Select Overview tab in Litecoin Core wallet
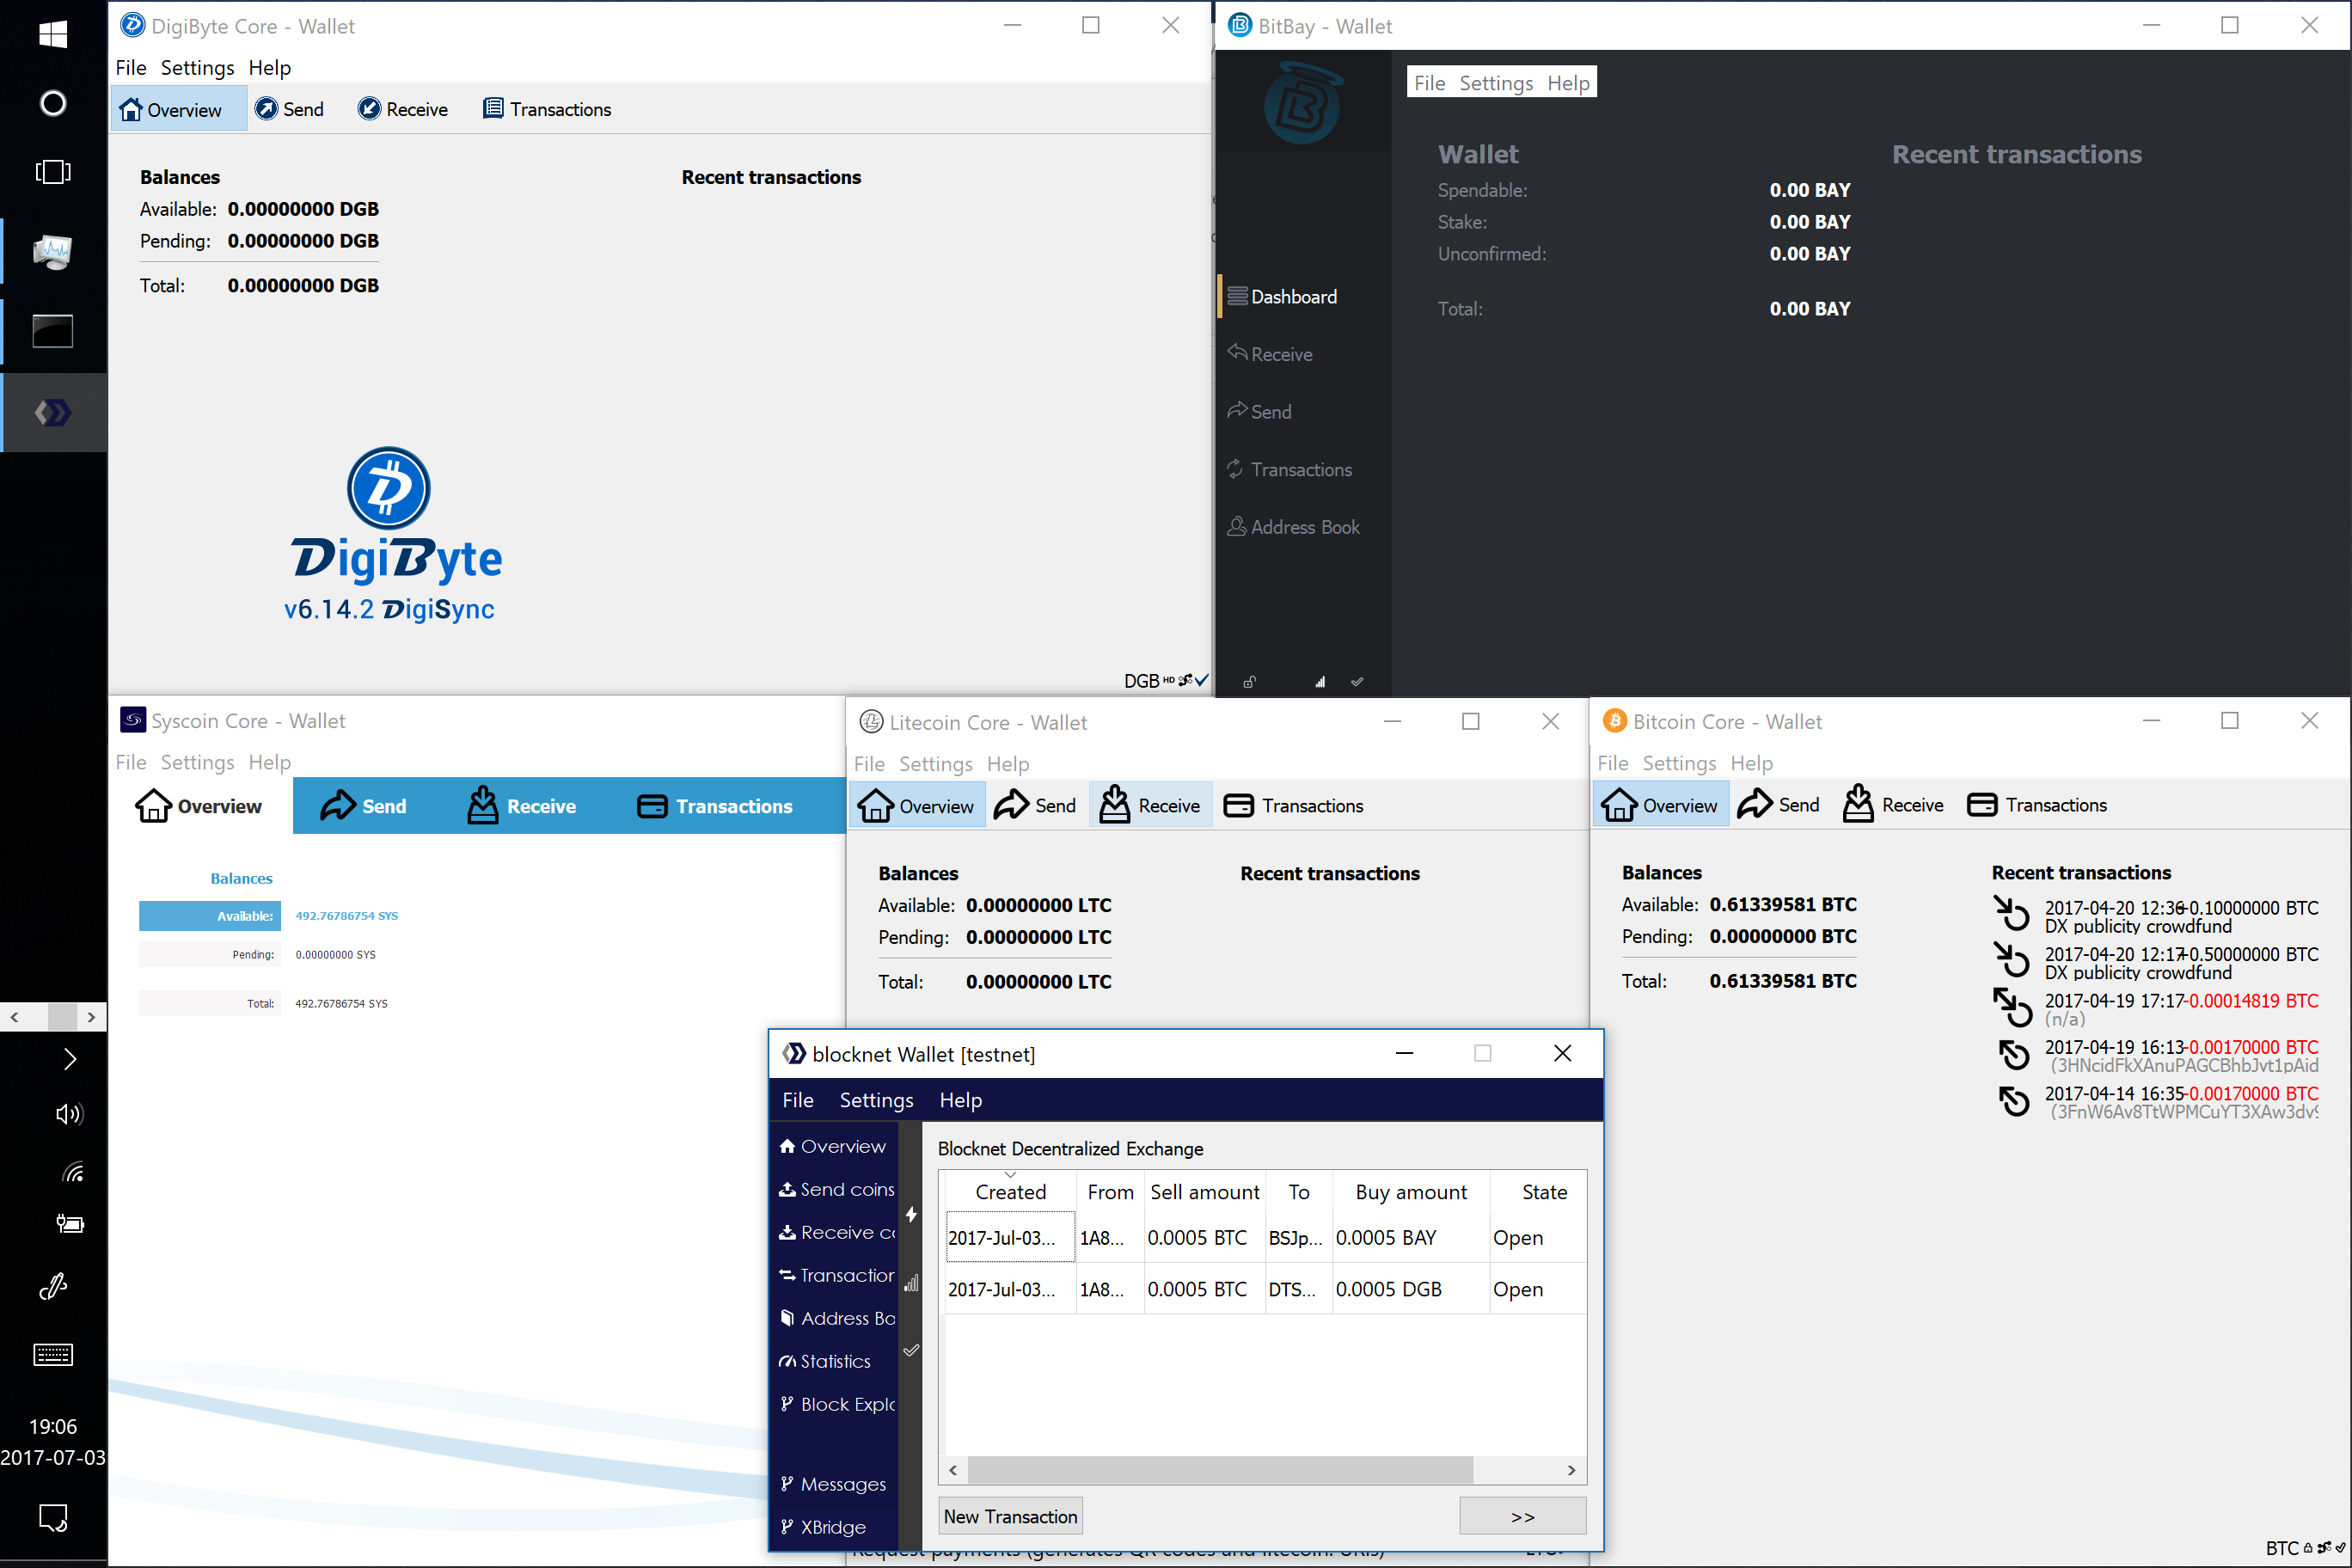 click(917, 806)
